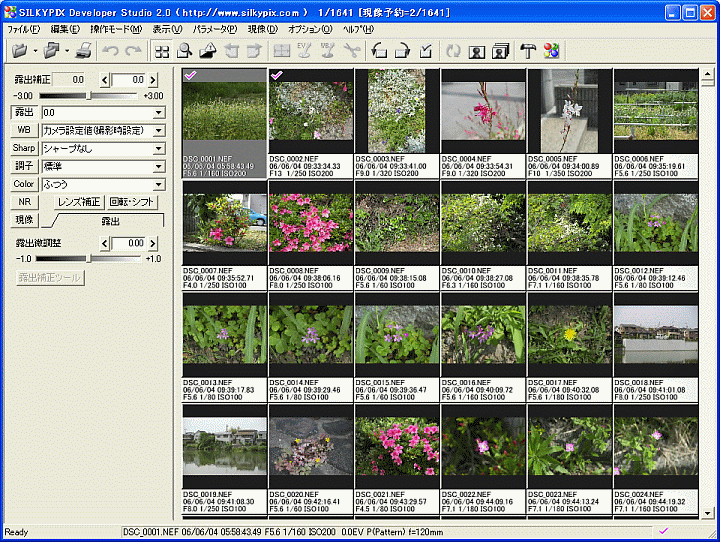
Task: Click the print icon in toolbar
Action: pyautogui.click(x=83, y=50)
